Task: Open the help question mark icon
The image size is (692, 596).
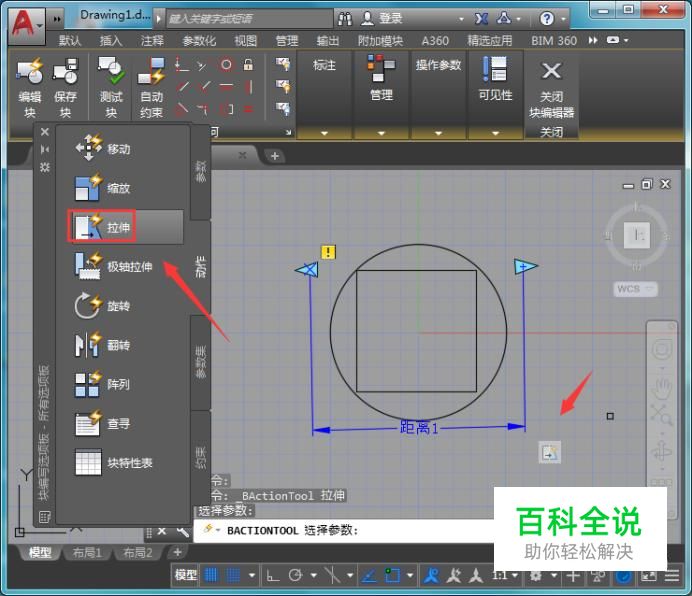Action: pos(547,19)
